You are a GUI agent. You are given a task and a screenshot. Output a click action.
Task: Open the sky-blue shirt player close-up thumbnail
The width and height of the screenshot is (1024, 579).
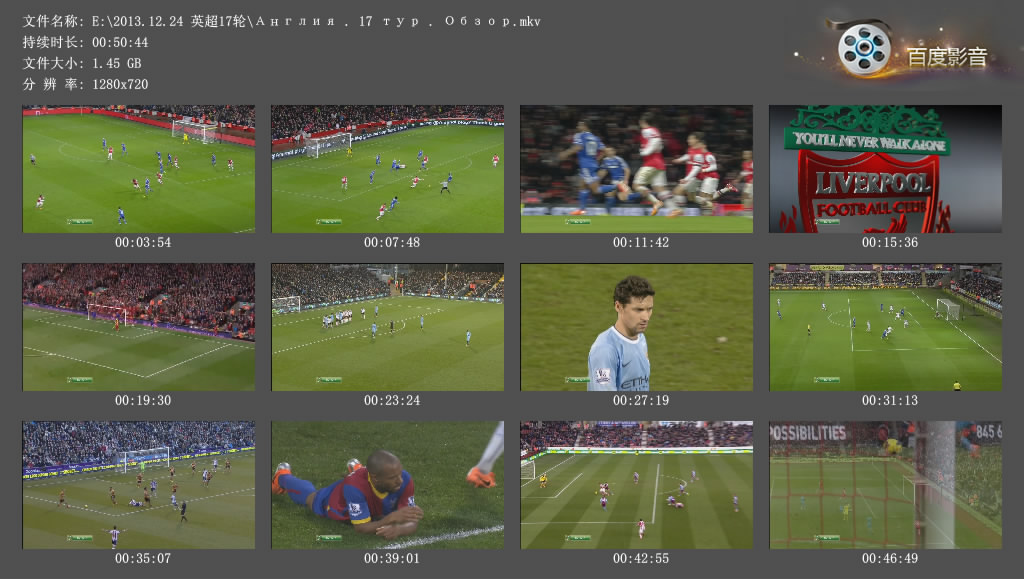(x=636, y=327)
